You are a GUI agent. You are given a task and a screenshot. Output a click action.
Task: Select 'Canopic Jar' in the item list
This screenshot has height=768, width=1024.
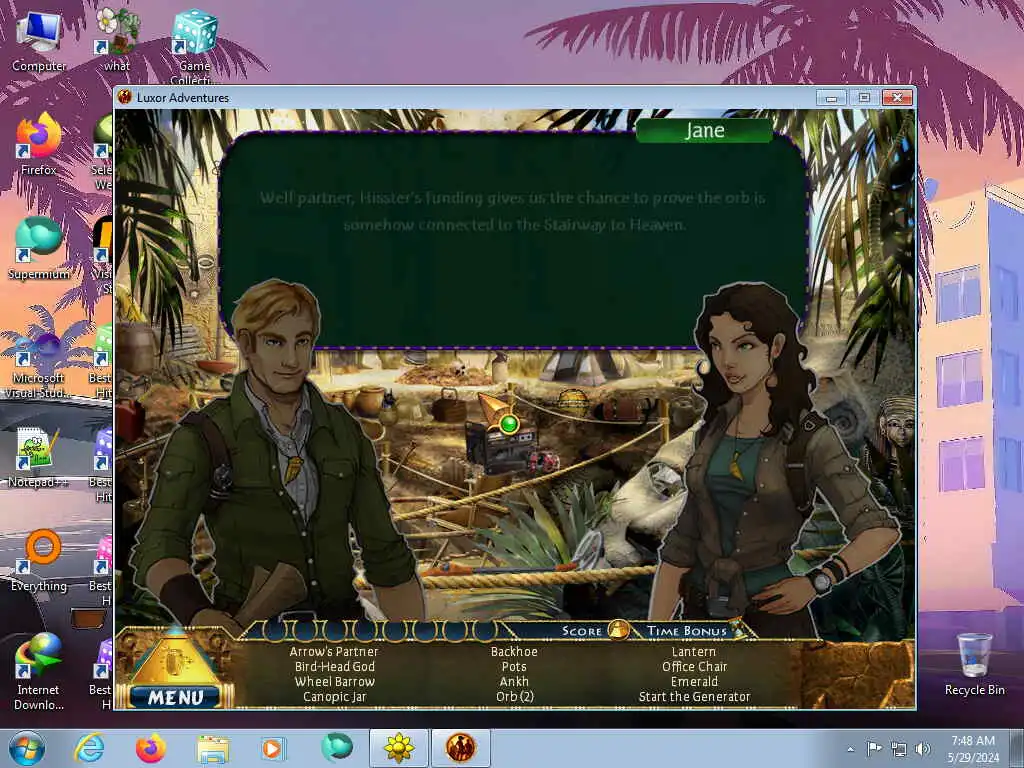pos(334,696)
